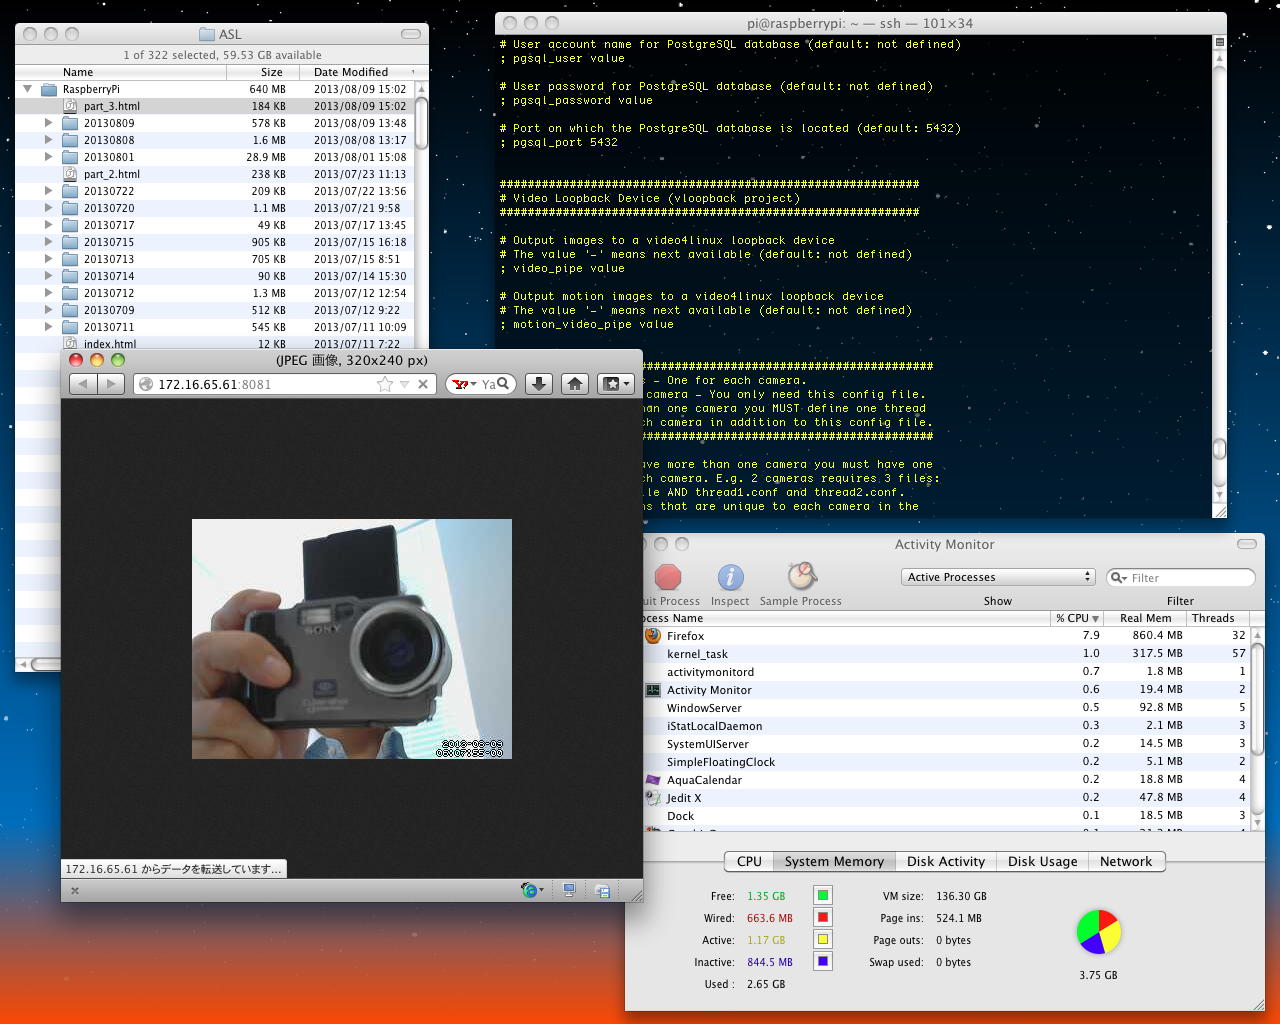Click the Quit Process stop-sign icon
The height and width of the screenshot is (1024, 1280).
click(668, 578)
